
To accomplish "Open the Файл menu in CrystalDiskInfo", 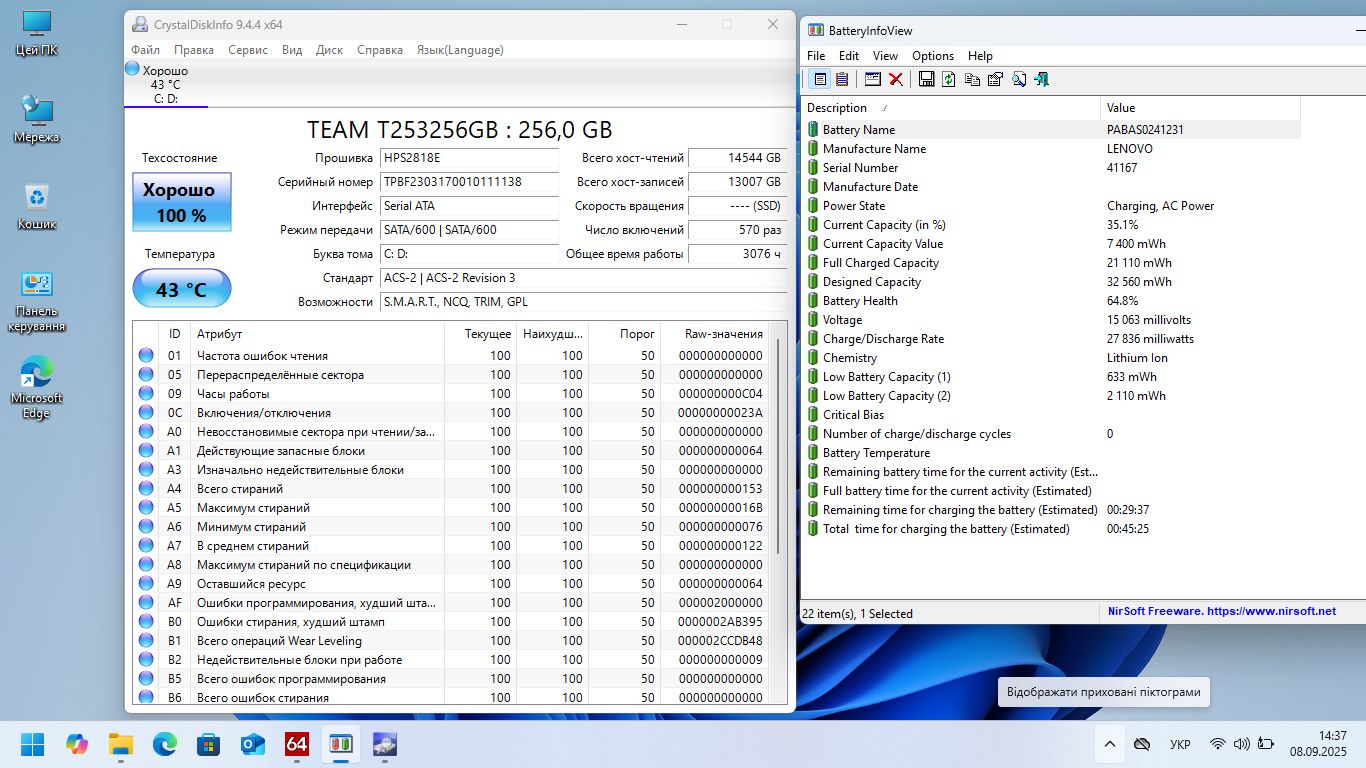I will (145, 50).
